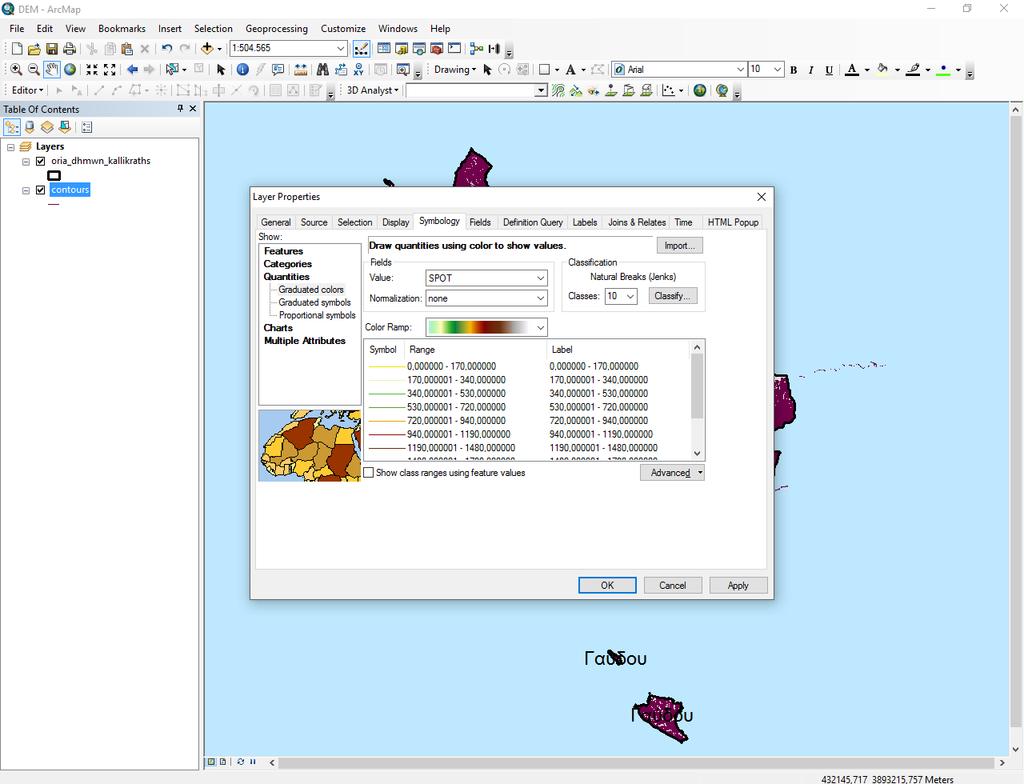The width and height of the screenshot is (1024, 784).
Task: Click line symbol for 940,000001 - 1190,000000 class
Action: pyautogui.click(x=387, y=434)
